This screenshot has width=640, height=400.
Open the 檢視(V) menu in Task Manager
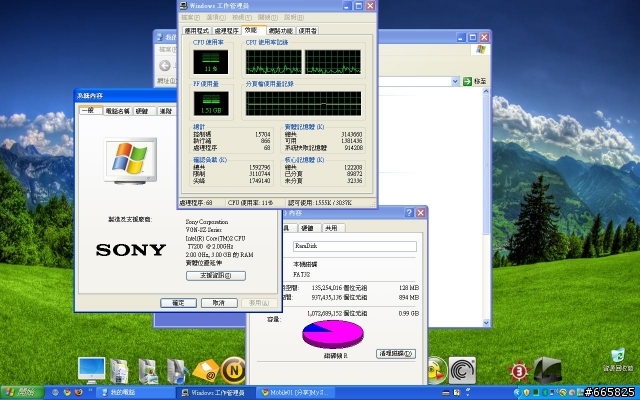click(x=242, y=18)
